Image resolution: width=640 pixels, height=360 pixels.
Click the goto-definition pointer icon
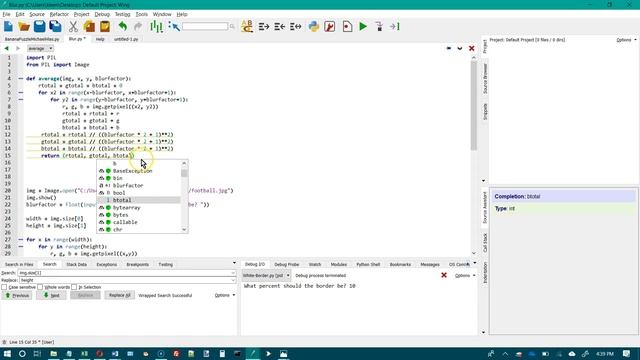pyautogui.click(x=174, y=27)
